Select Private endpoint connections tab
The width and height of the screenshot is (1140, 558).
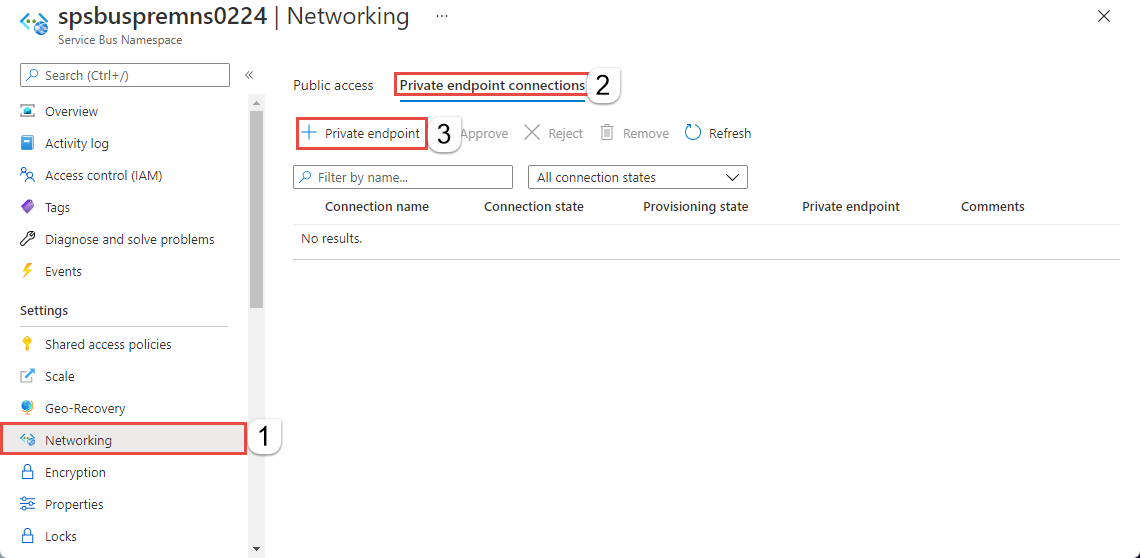tap(492, 85)
